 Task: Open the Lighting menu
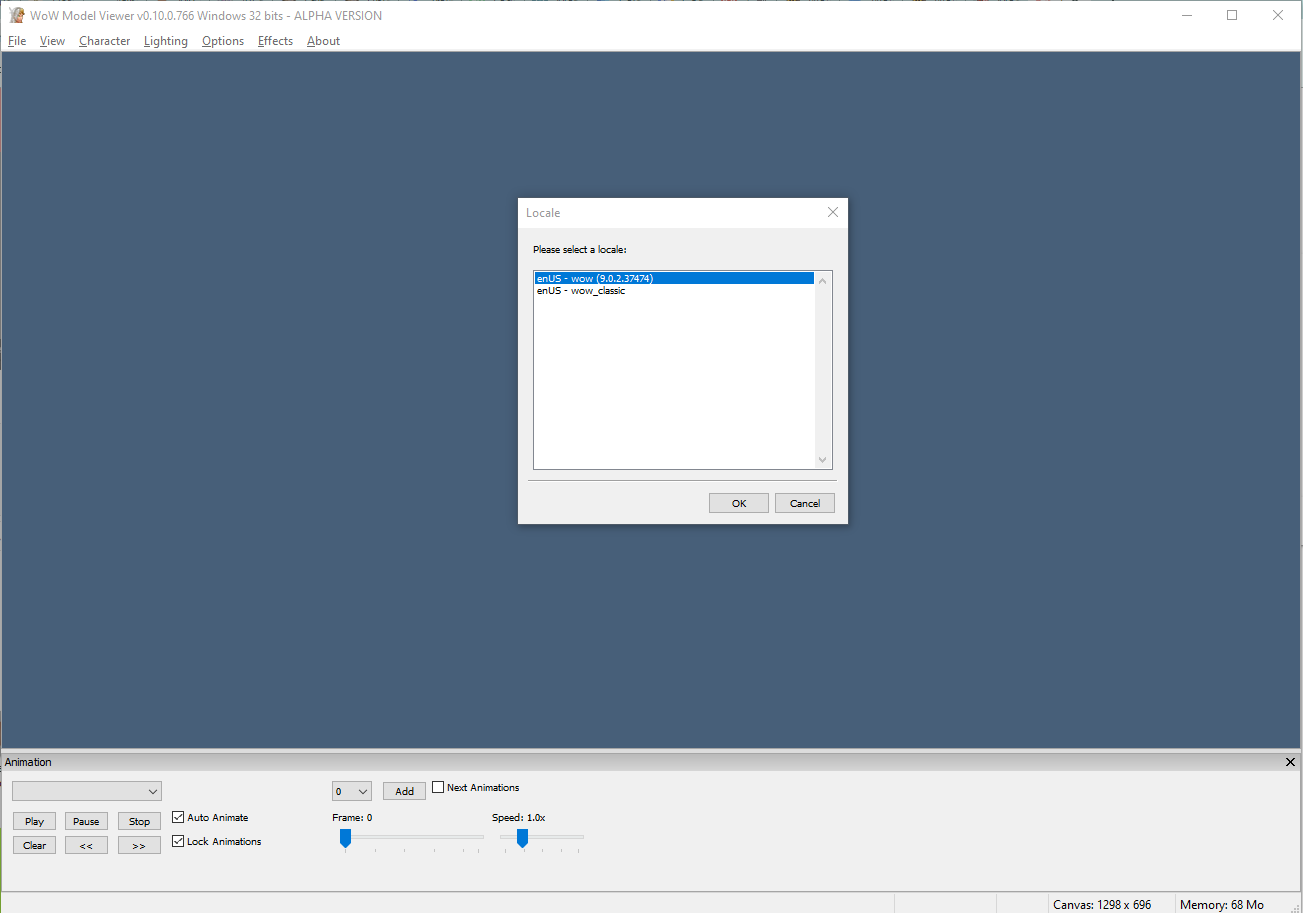click(165, 41)
